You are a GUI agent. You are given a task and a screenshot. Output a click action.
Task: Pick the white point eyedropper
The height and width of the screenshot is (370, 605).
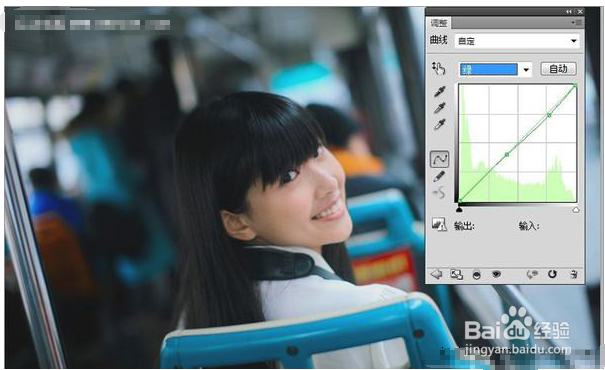coord(439,125)
